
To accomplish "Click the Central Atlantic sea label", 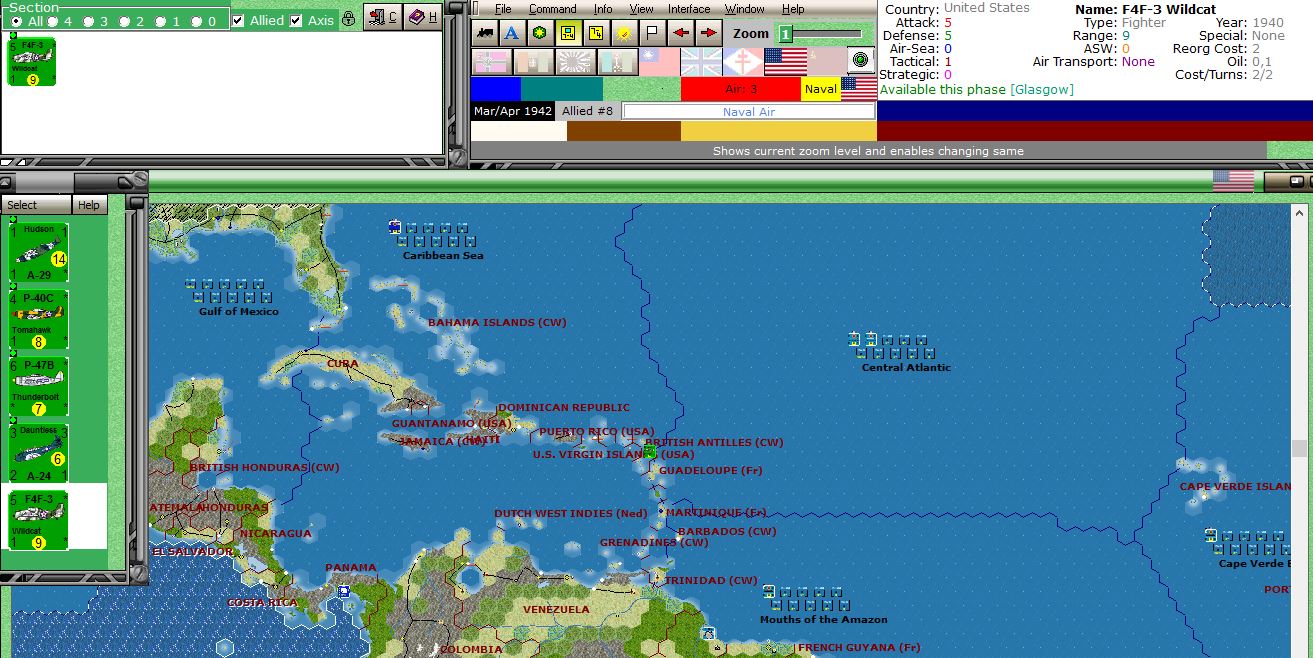I will [906, 367].
